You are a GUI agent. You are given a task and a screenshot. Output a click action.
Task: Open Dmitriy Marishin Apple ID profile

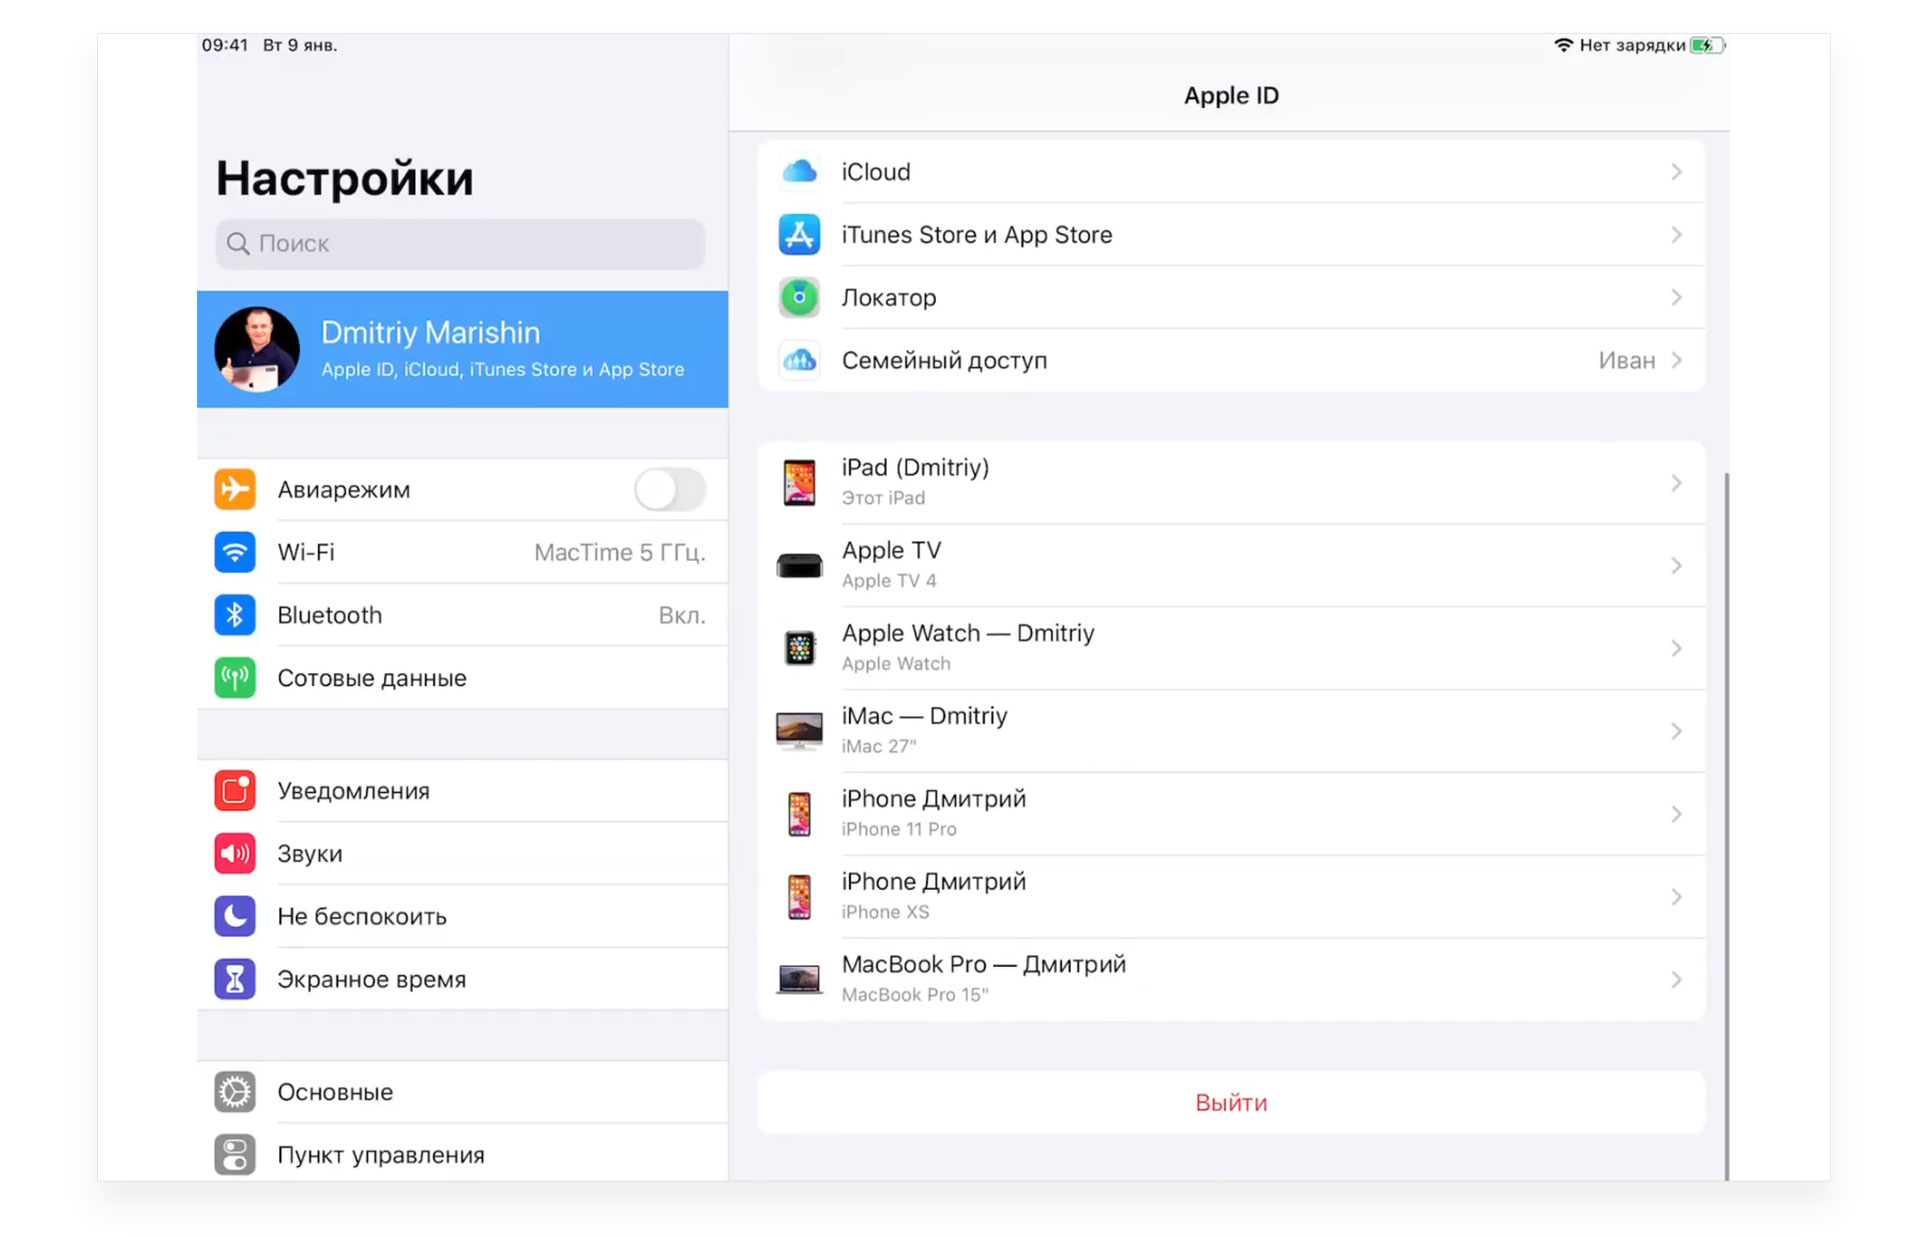point(462,349)
